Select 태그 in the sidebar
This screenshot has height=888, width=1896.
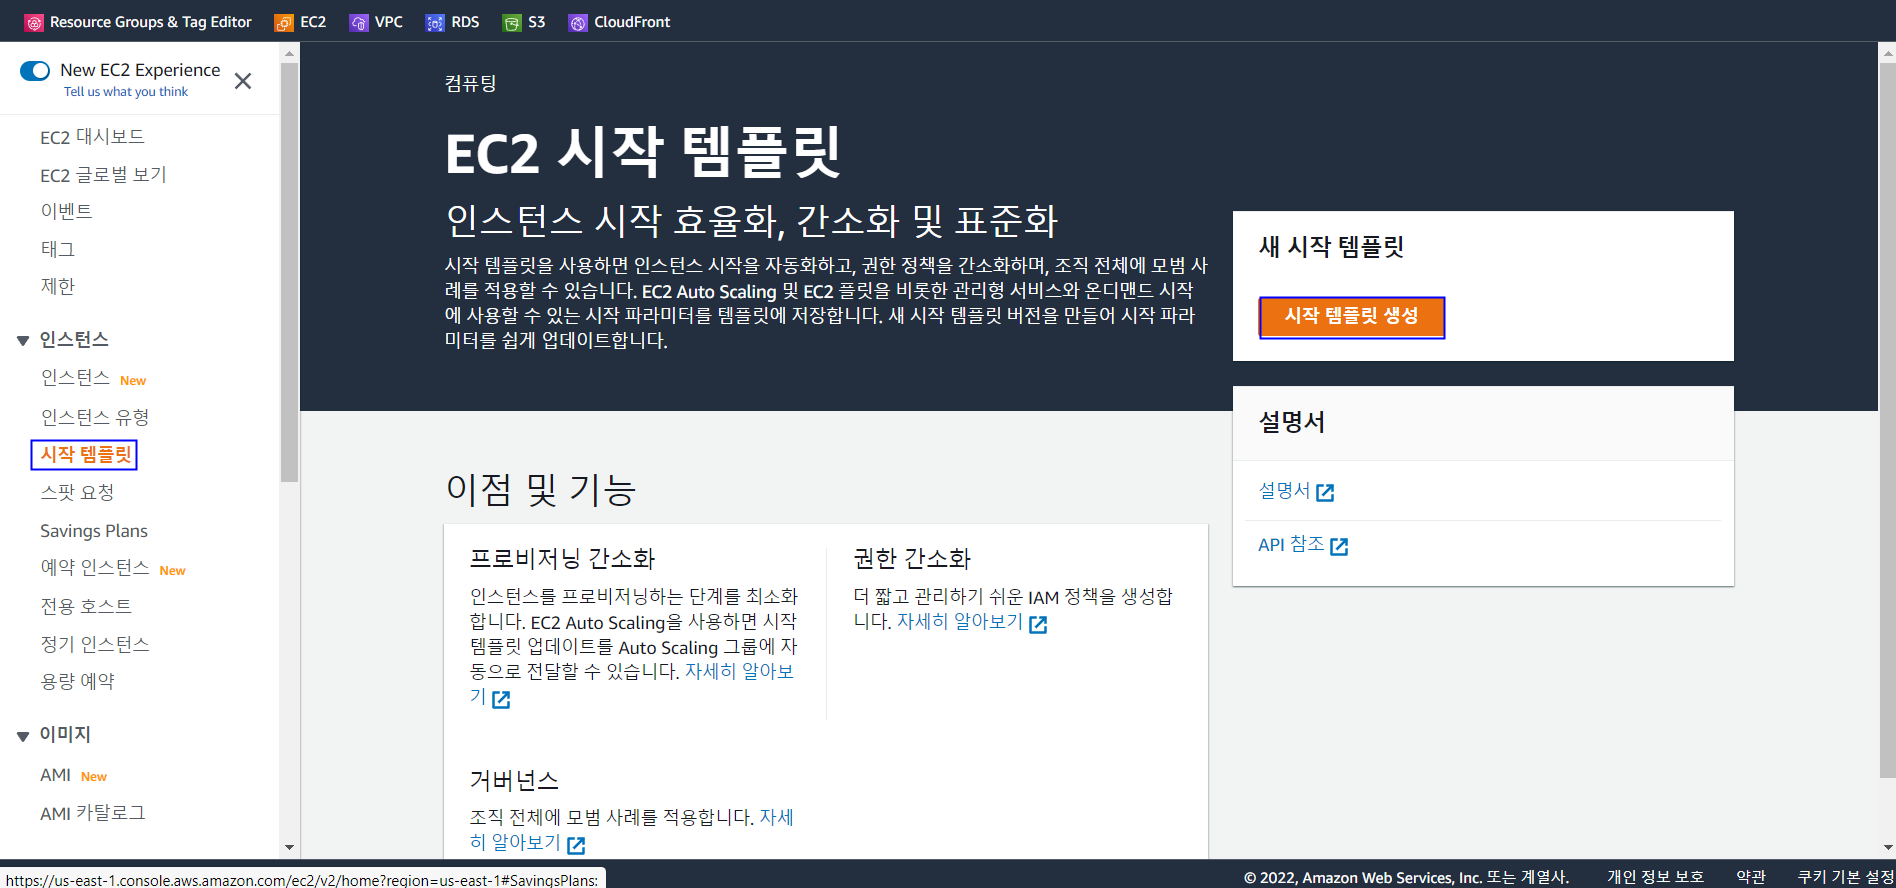(57, 249)
